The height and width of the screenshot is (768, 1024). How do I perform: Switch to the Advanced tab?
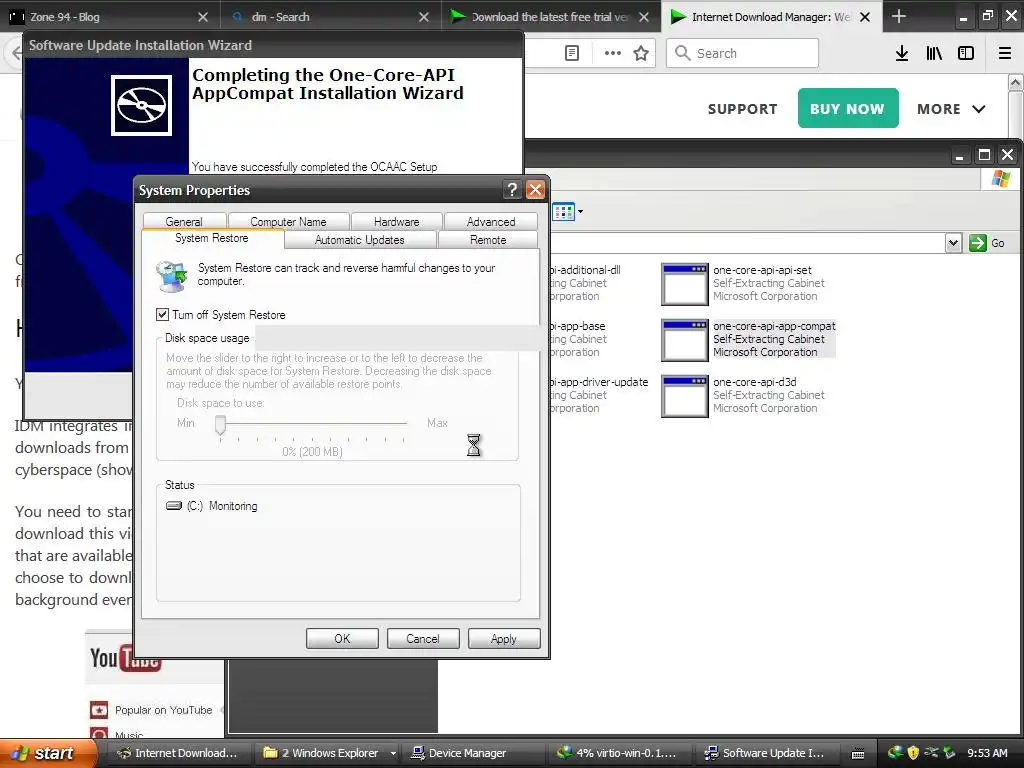point(490,221)
